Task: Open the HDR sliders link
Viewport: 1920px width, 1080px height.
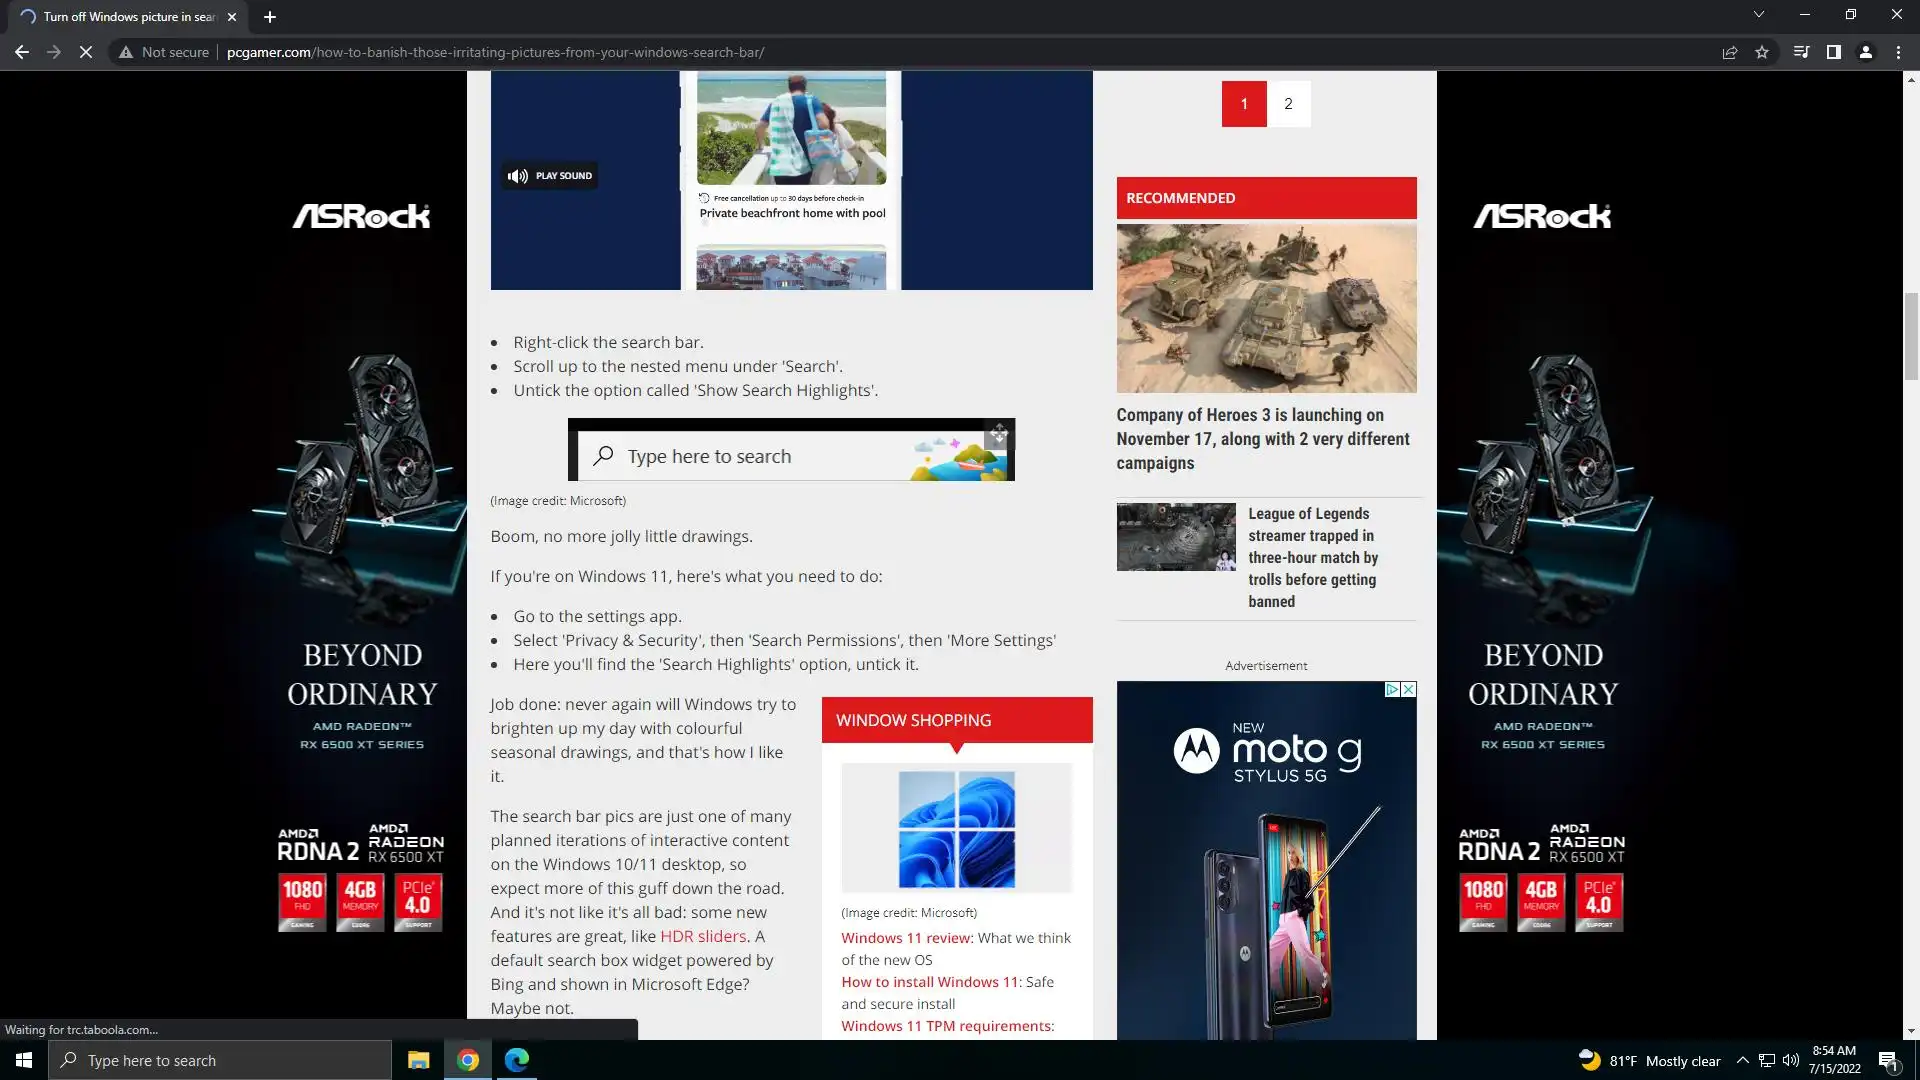Action: click(x=702, y=937)
